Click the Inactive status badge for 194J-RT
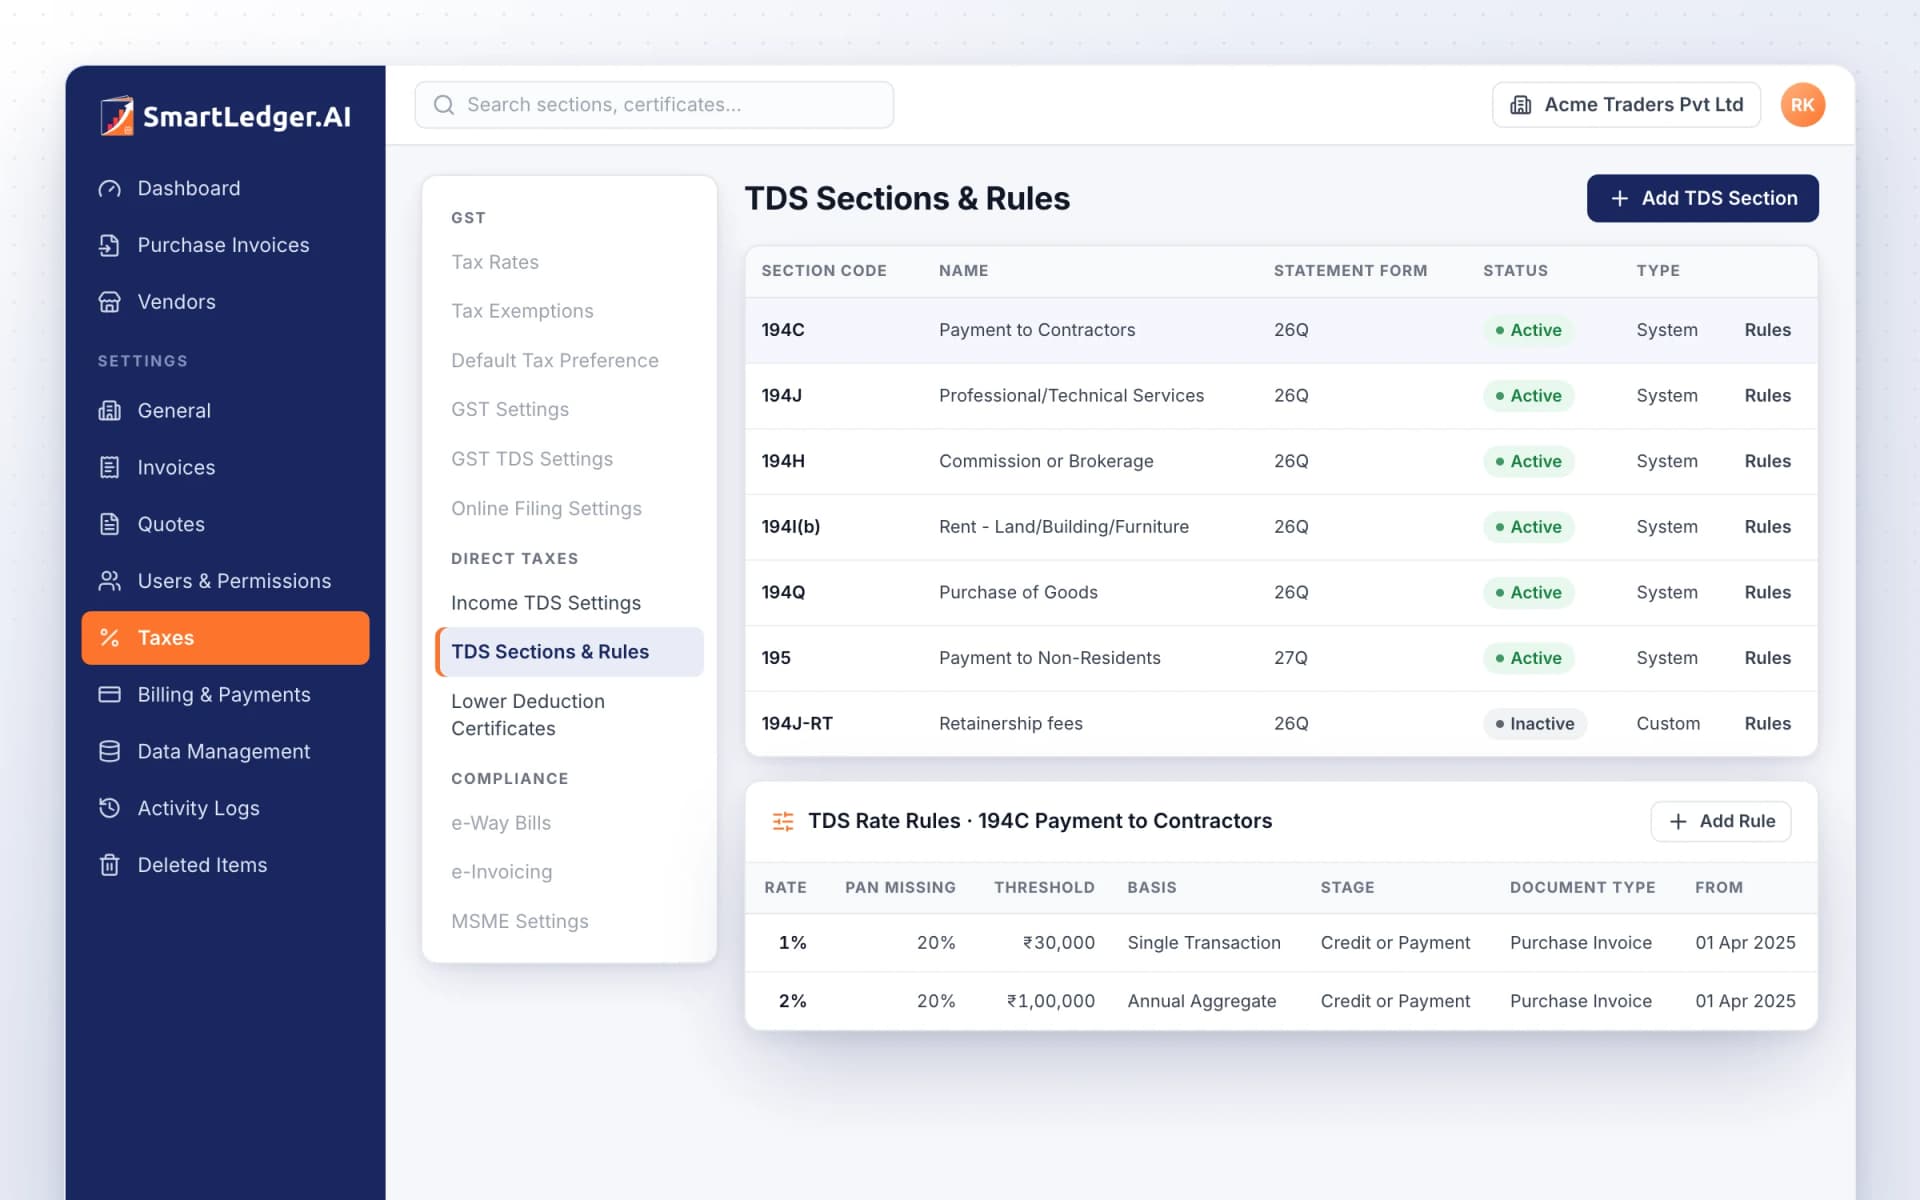 1535,724
